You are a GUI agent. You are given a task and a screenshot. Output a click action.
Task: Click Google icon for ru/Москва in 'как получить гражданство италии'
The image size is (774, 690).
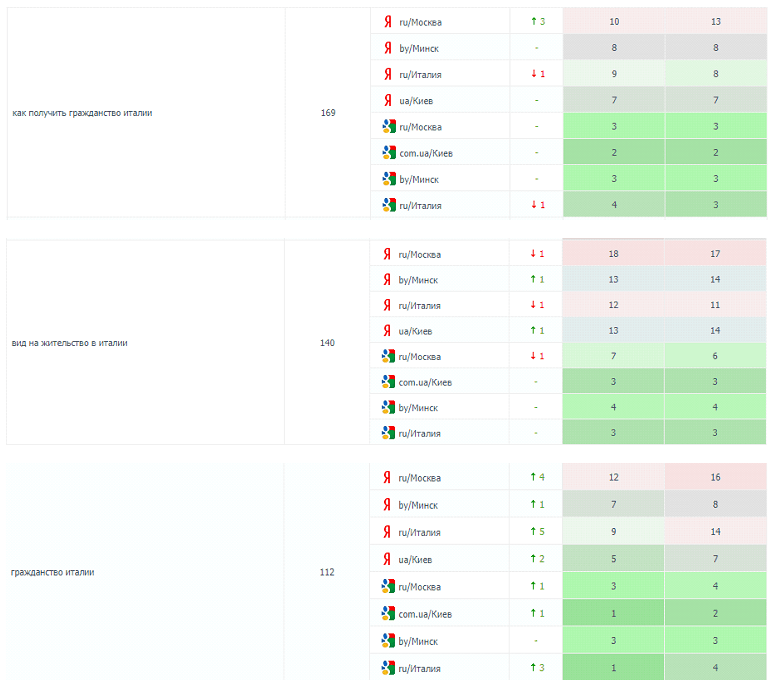389,126
